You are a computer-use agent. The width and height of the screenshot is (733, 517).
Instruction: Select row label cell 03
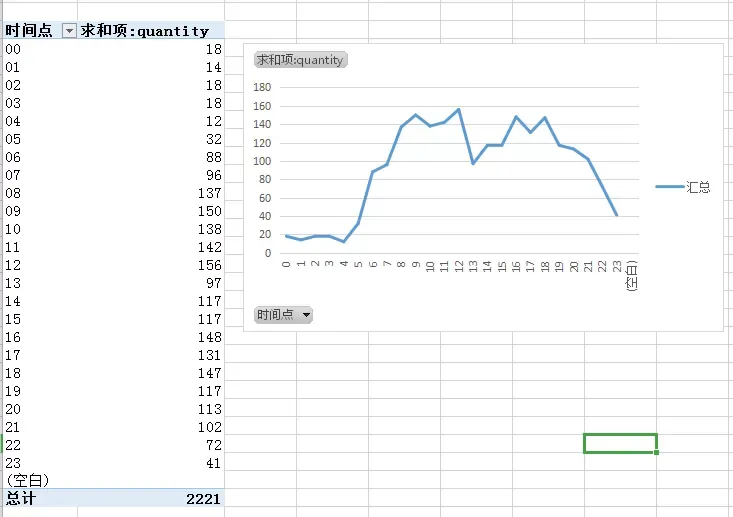[x=41, y=103]
